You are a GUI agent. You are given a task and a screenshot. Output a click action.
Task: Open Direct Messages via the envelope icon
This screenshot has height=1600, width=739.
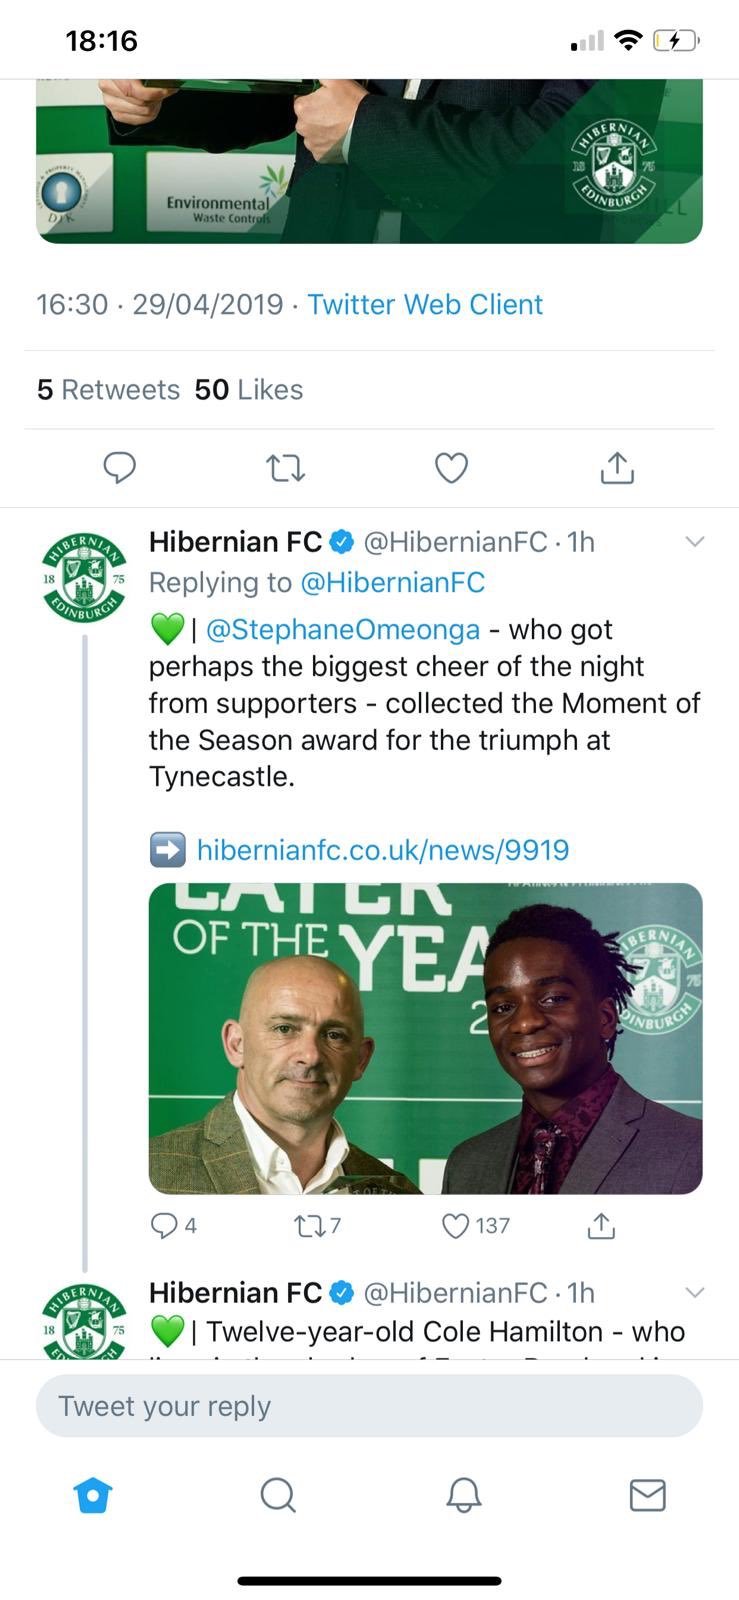click(x=647, y=1496)
